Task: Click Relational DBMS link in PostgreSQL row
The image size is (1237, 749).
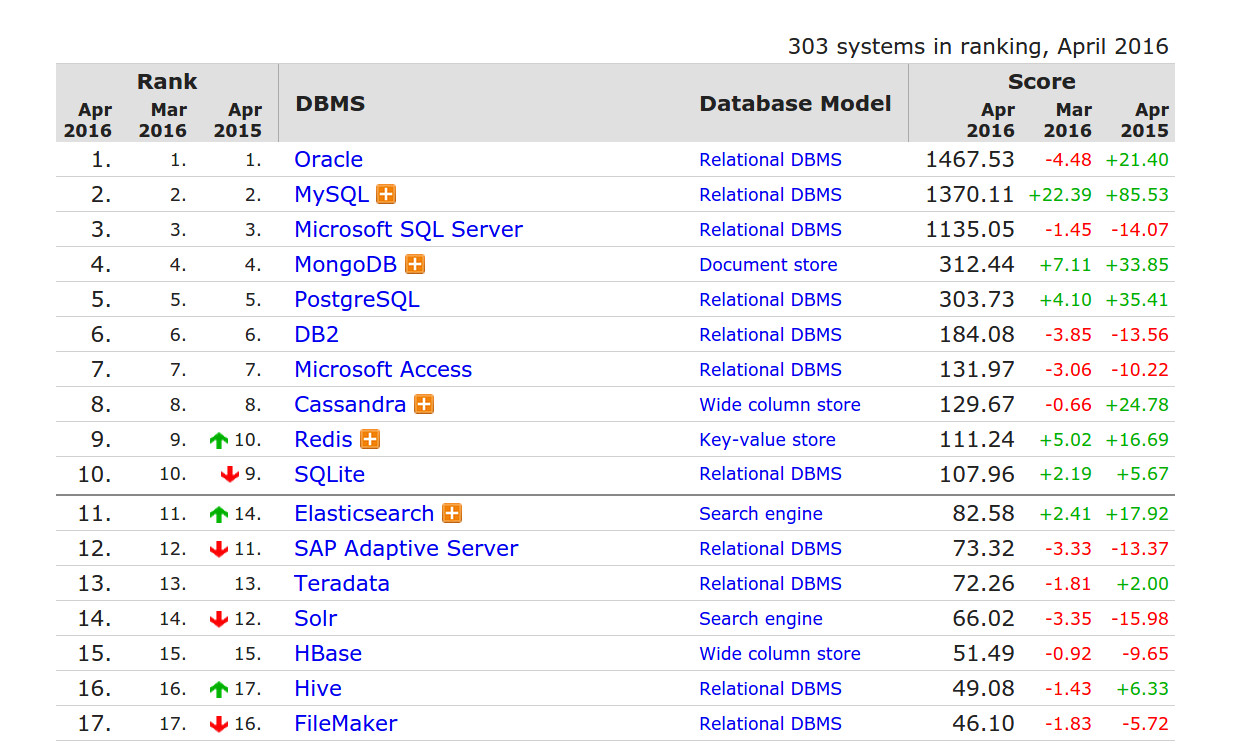Action: pyautogui.click(x=770, y=300)
